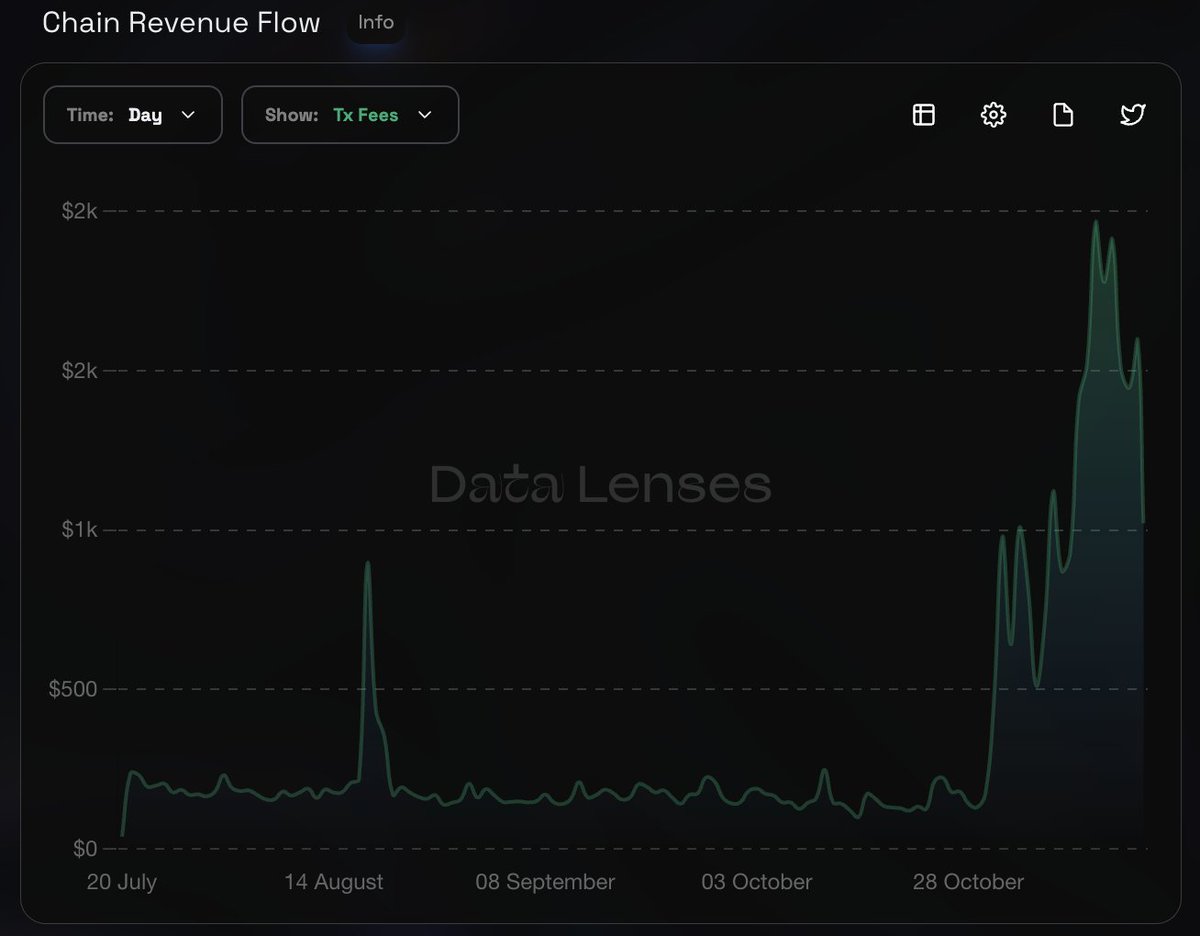
Task: Click the 28 October axis label
Action: point(968,882)
